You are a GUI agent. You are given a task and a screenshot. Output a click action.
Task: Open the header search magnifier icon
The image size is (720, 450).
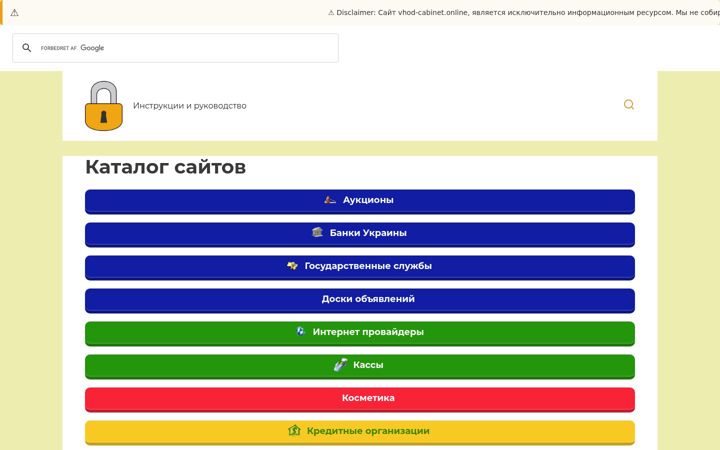pos(629,105)
